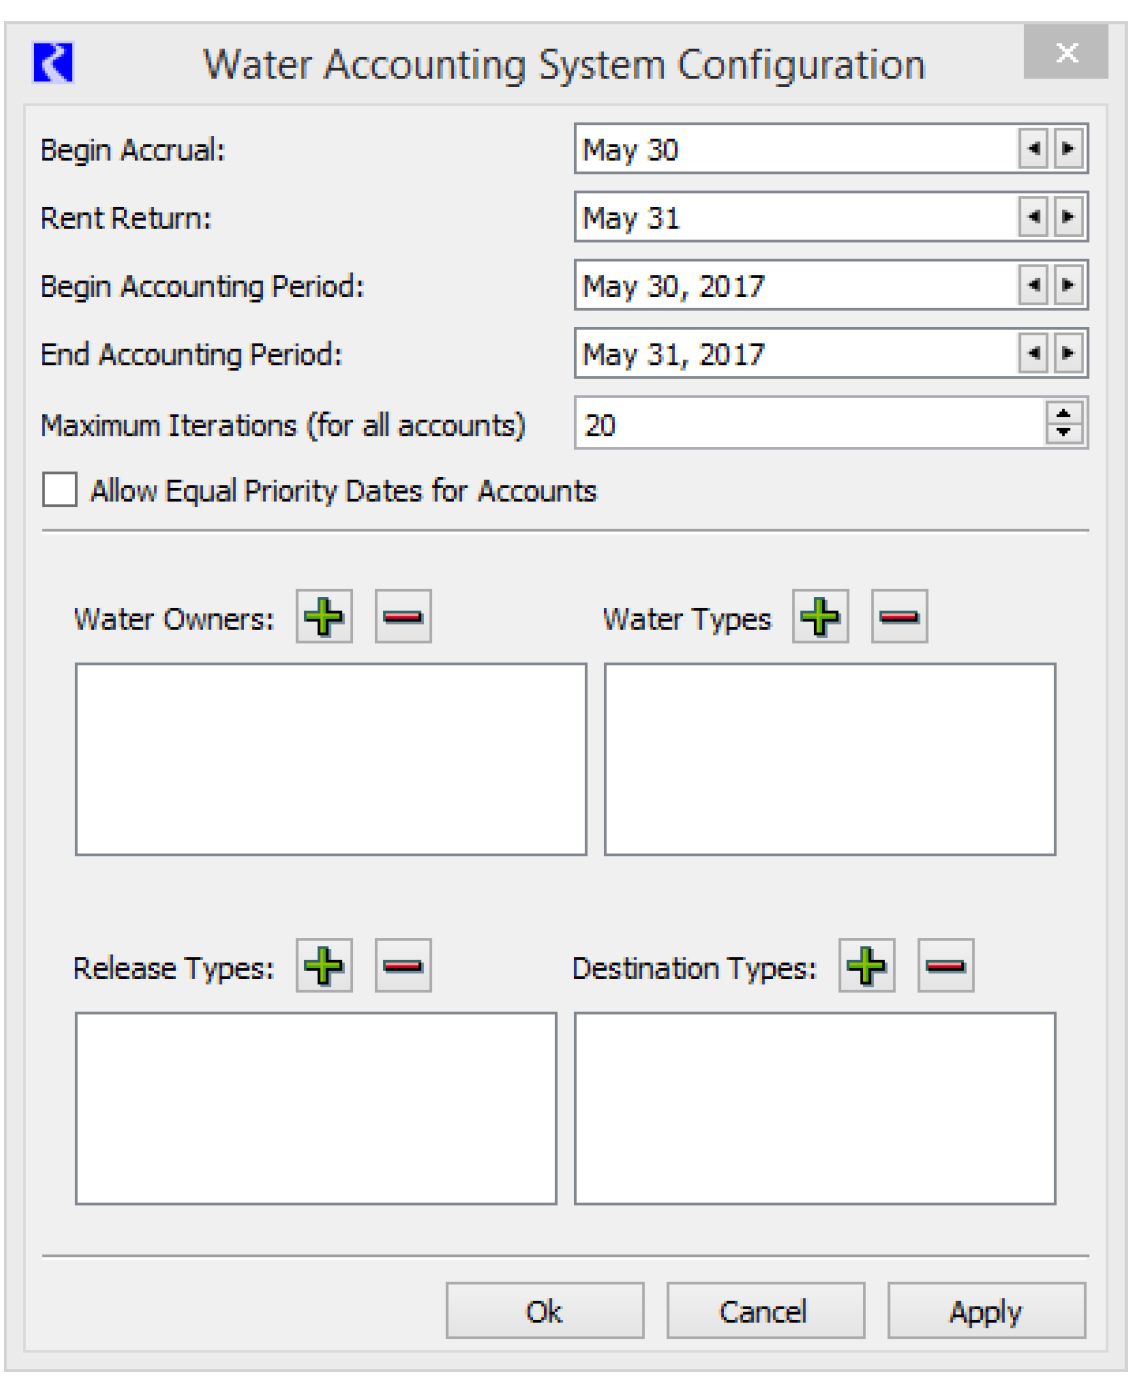
Task: Remove the selected Release Type
Action: pyautogui.click(x=403, y=966)
